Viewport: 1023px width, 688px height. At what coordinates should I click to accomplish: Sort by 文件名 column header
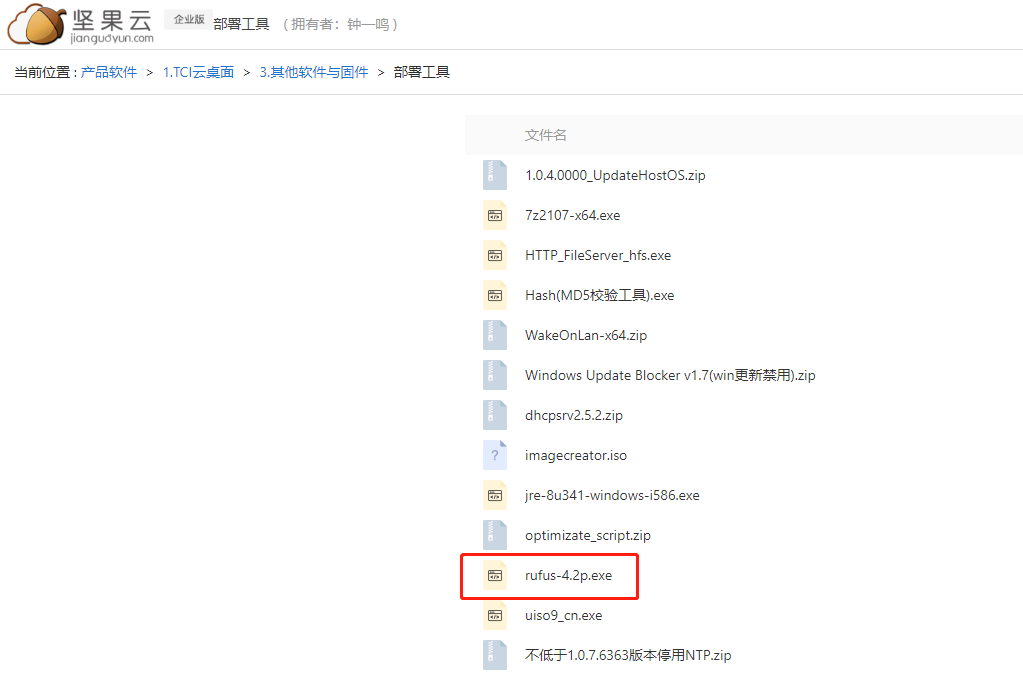tap(545, 135)
